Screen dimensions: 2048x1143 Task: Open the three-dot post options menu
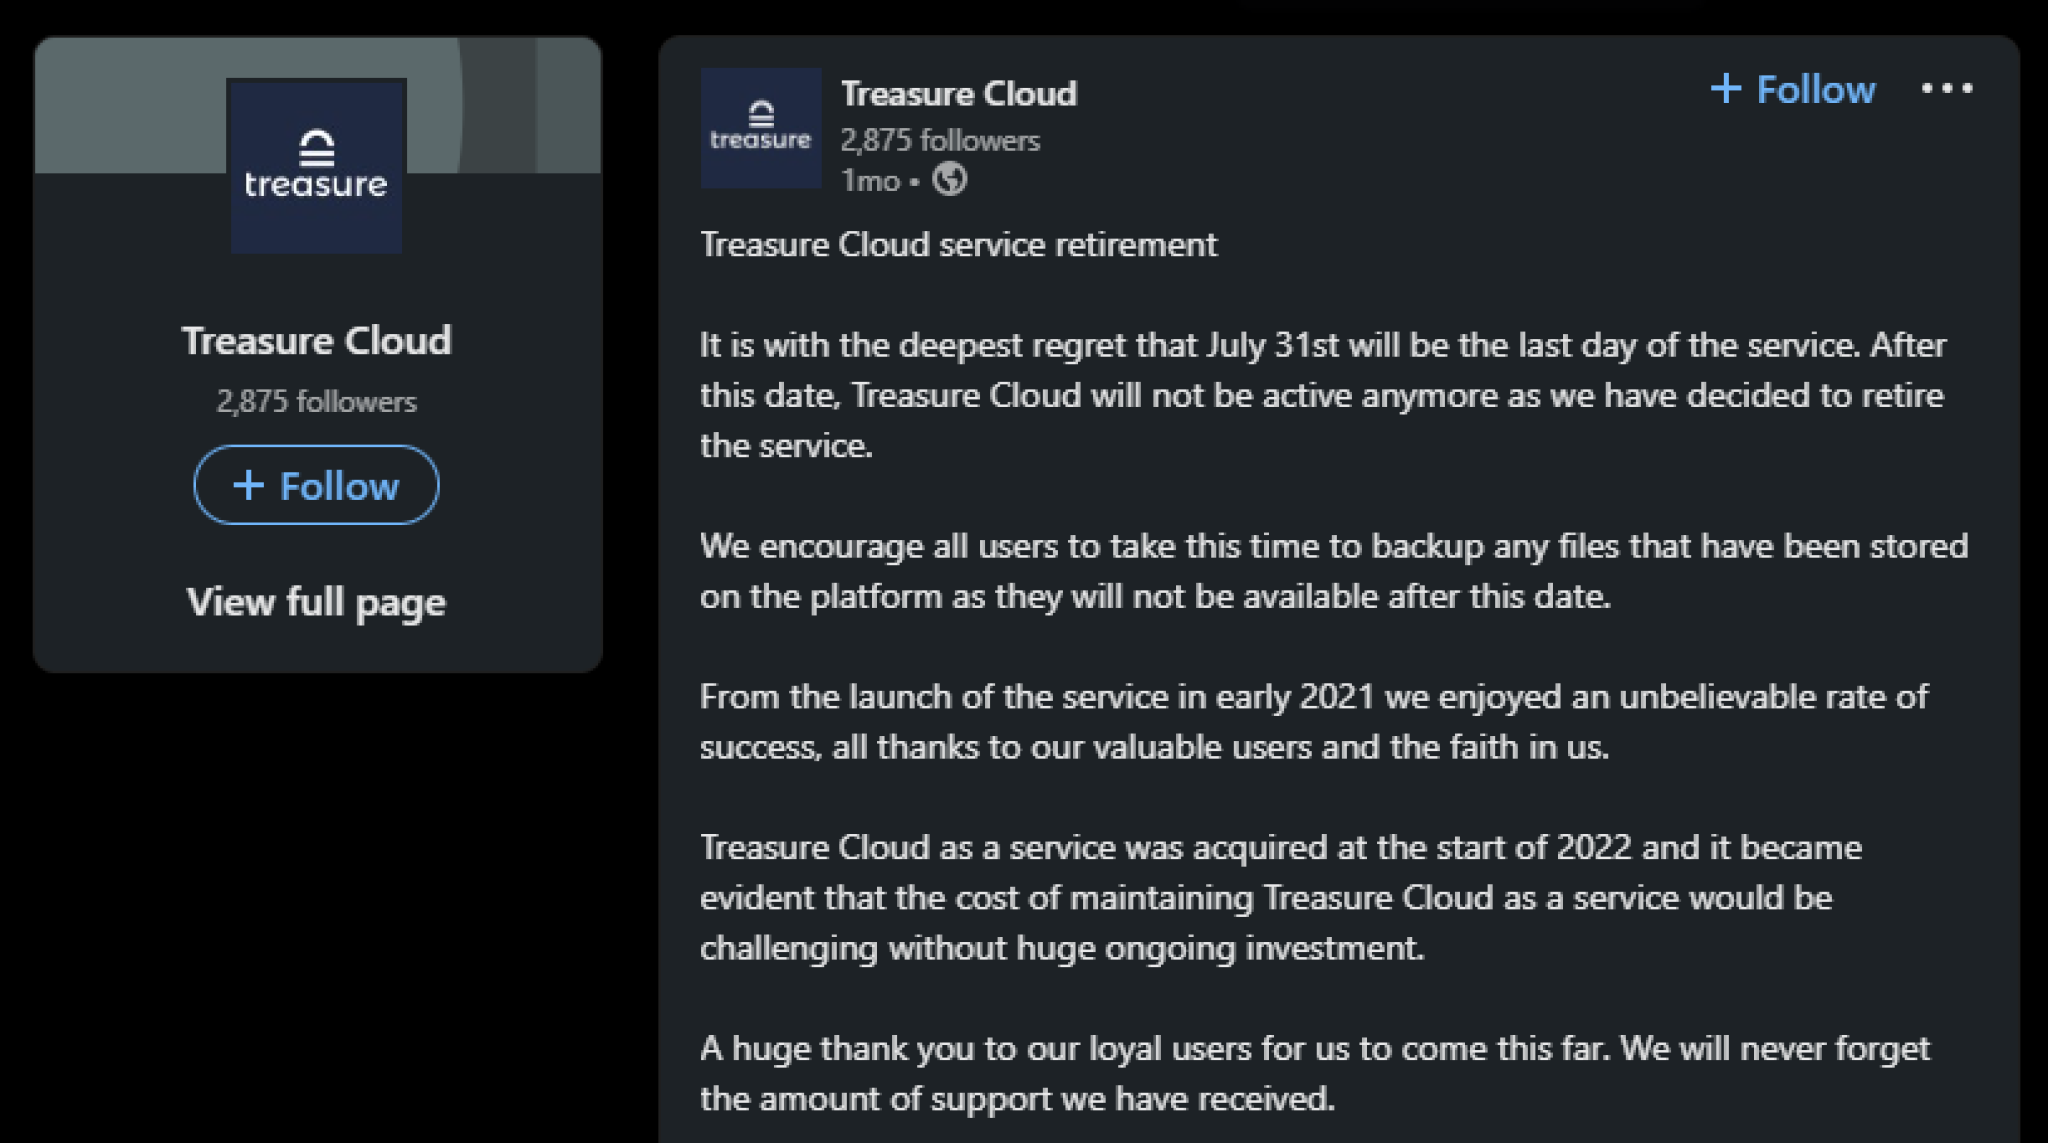click(x=1946, y=89)
